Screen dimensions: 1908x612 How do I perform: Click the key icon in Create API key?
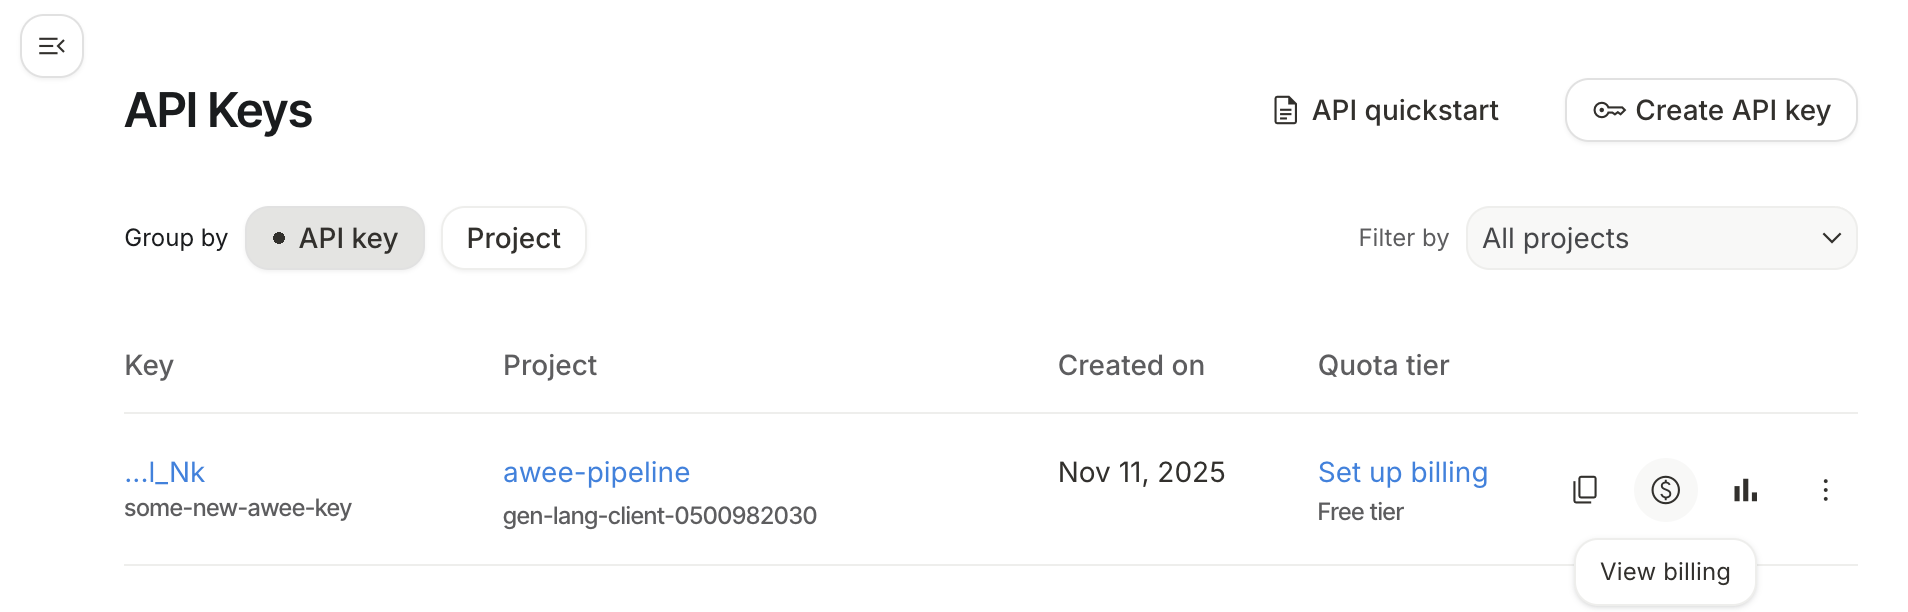click(x=1609, y=110)
